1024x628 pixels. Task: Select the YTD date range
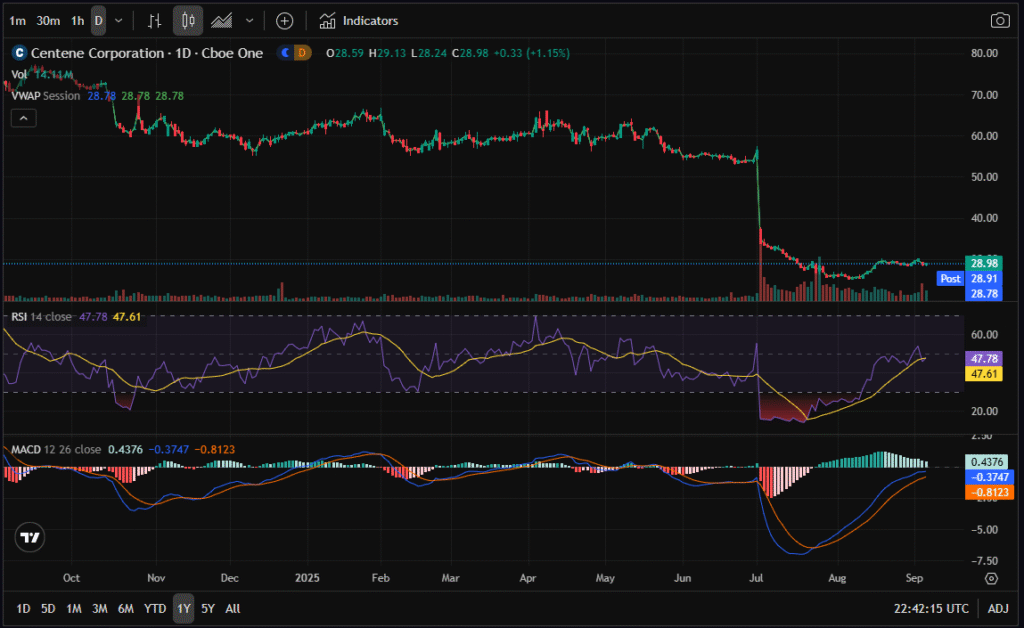155,608
